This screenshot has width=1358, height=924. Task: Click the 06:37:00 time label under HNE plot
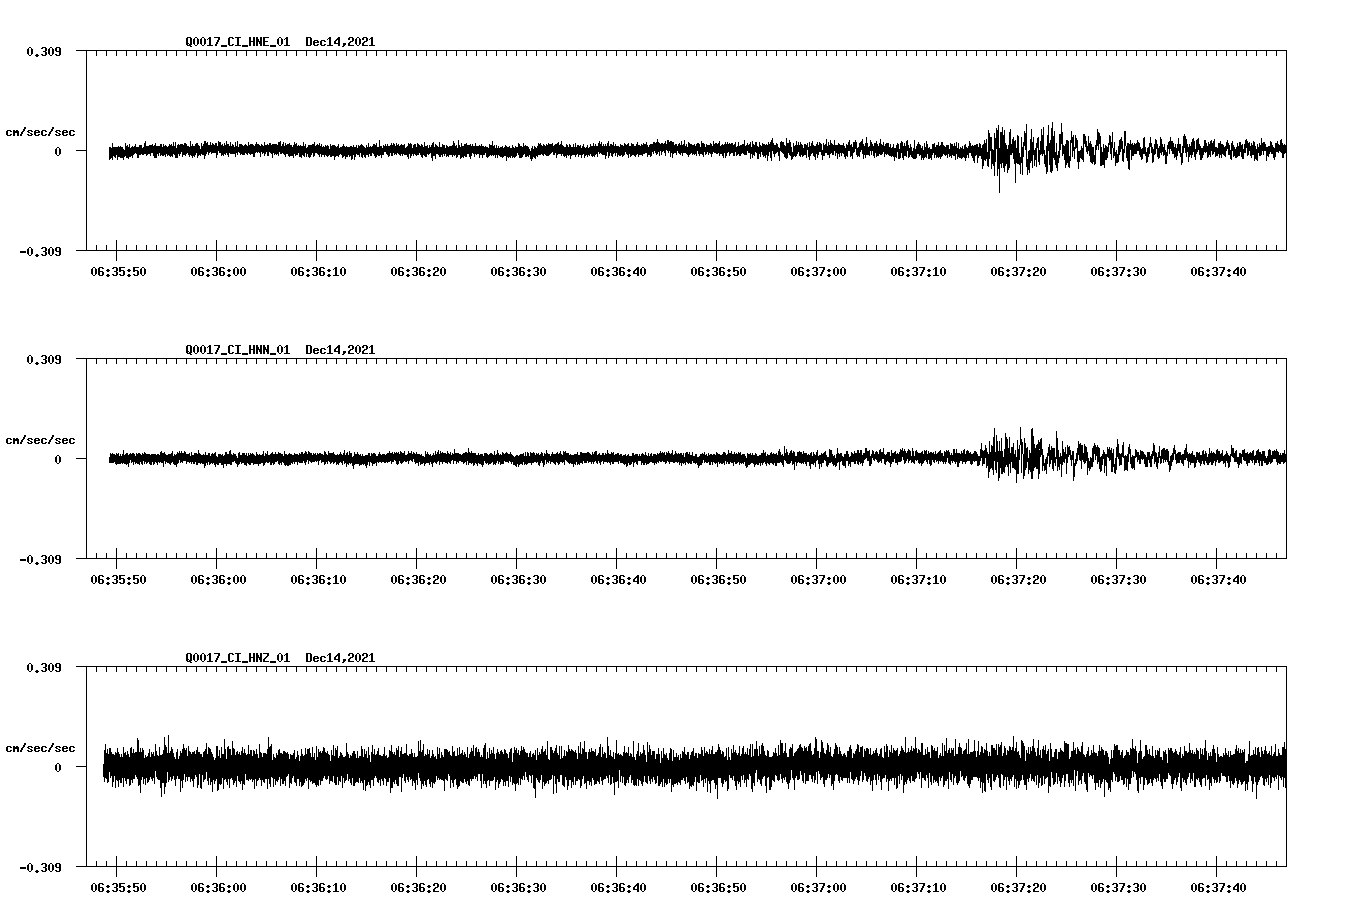pyautogui.click(x=818, y=272)
